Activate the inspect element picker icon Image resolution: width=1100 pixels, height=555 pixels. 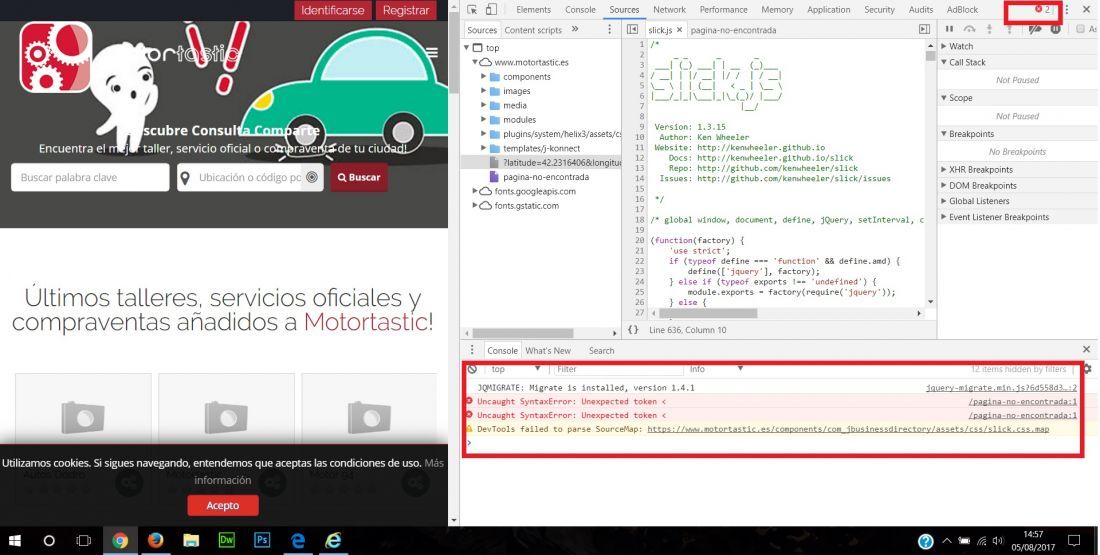coord(472,10)
